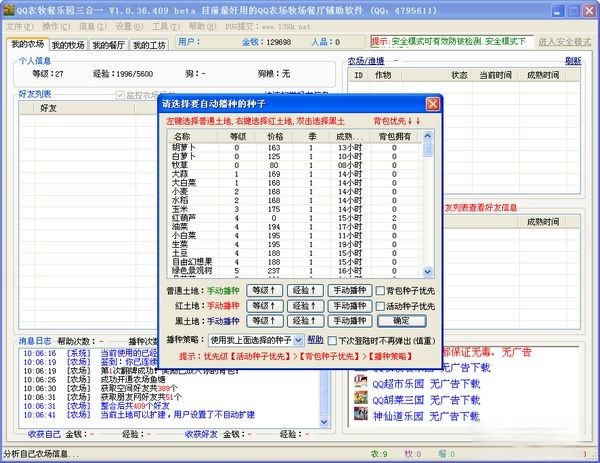Check 下次登陆时不再弹出 option
This screenshot has width=600, height=463.
[x=332, y=340]
